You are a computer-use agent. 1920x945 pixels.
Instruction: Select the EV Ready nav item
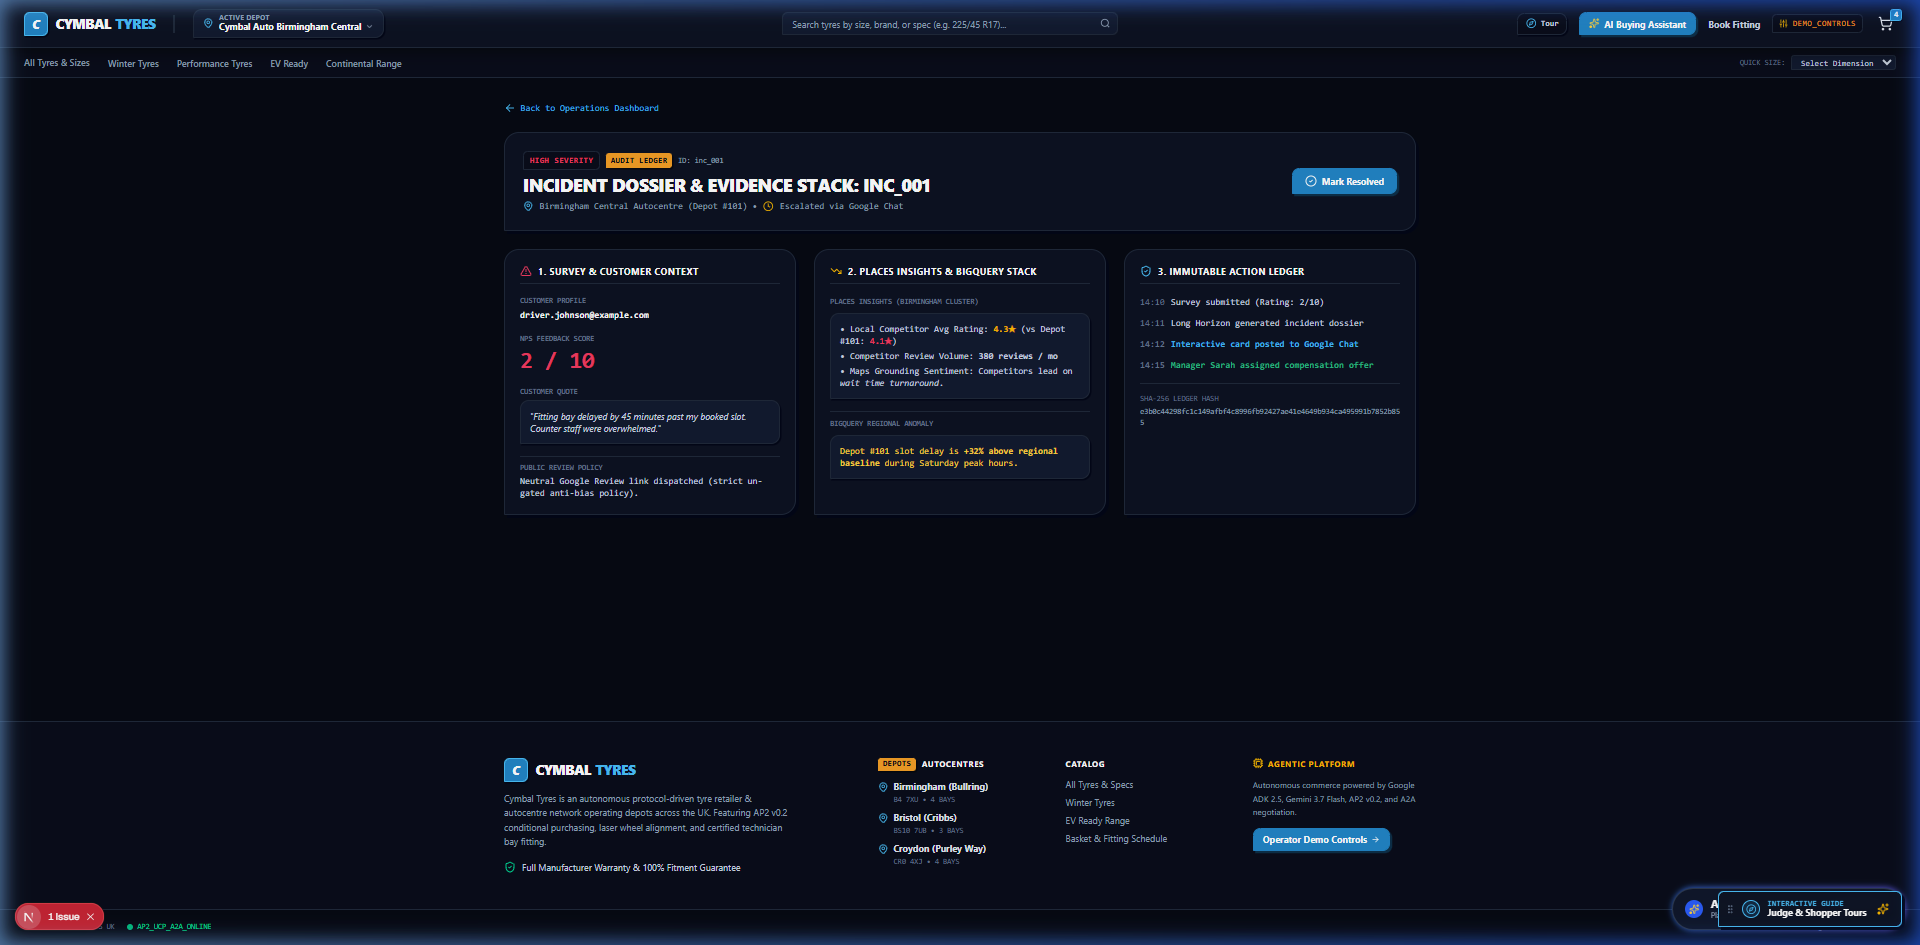pyautogui.click(x=289, y=64)
